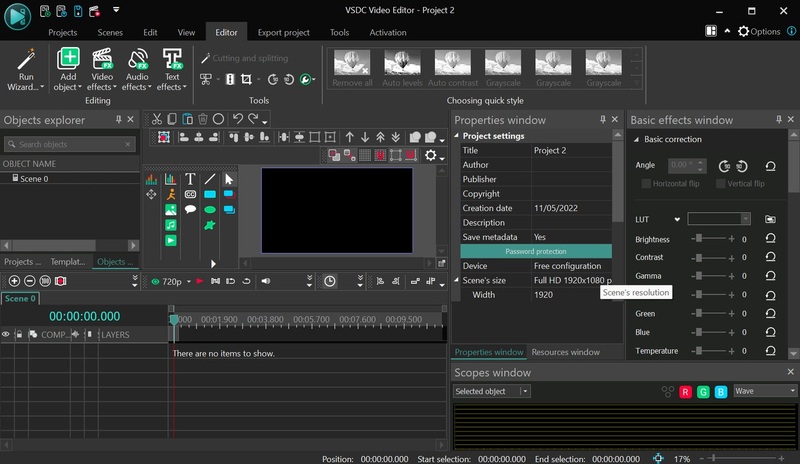Click the Cut scissors icon
This screenshot has width=800, height=464.
tap(156, 119)
